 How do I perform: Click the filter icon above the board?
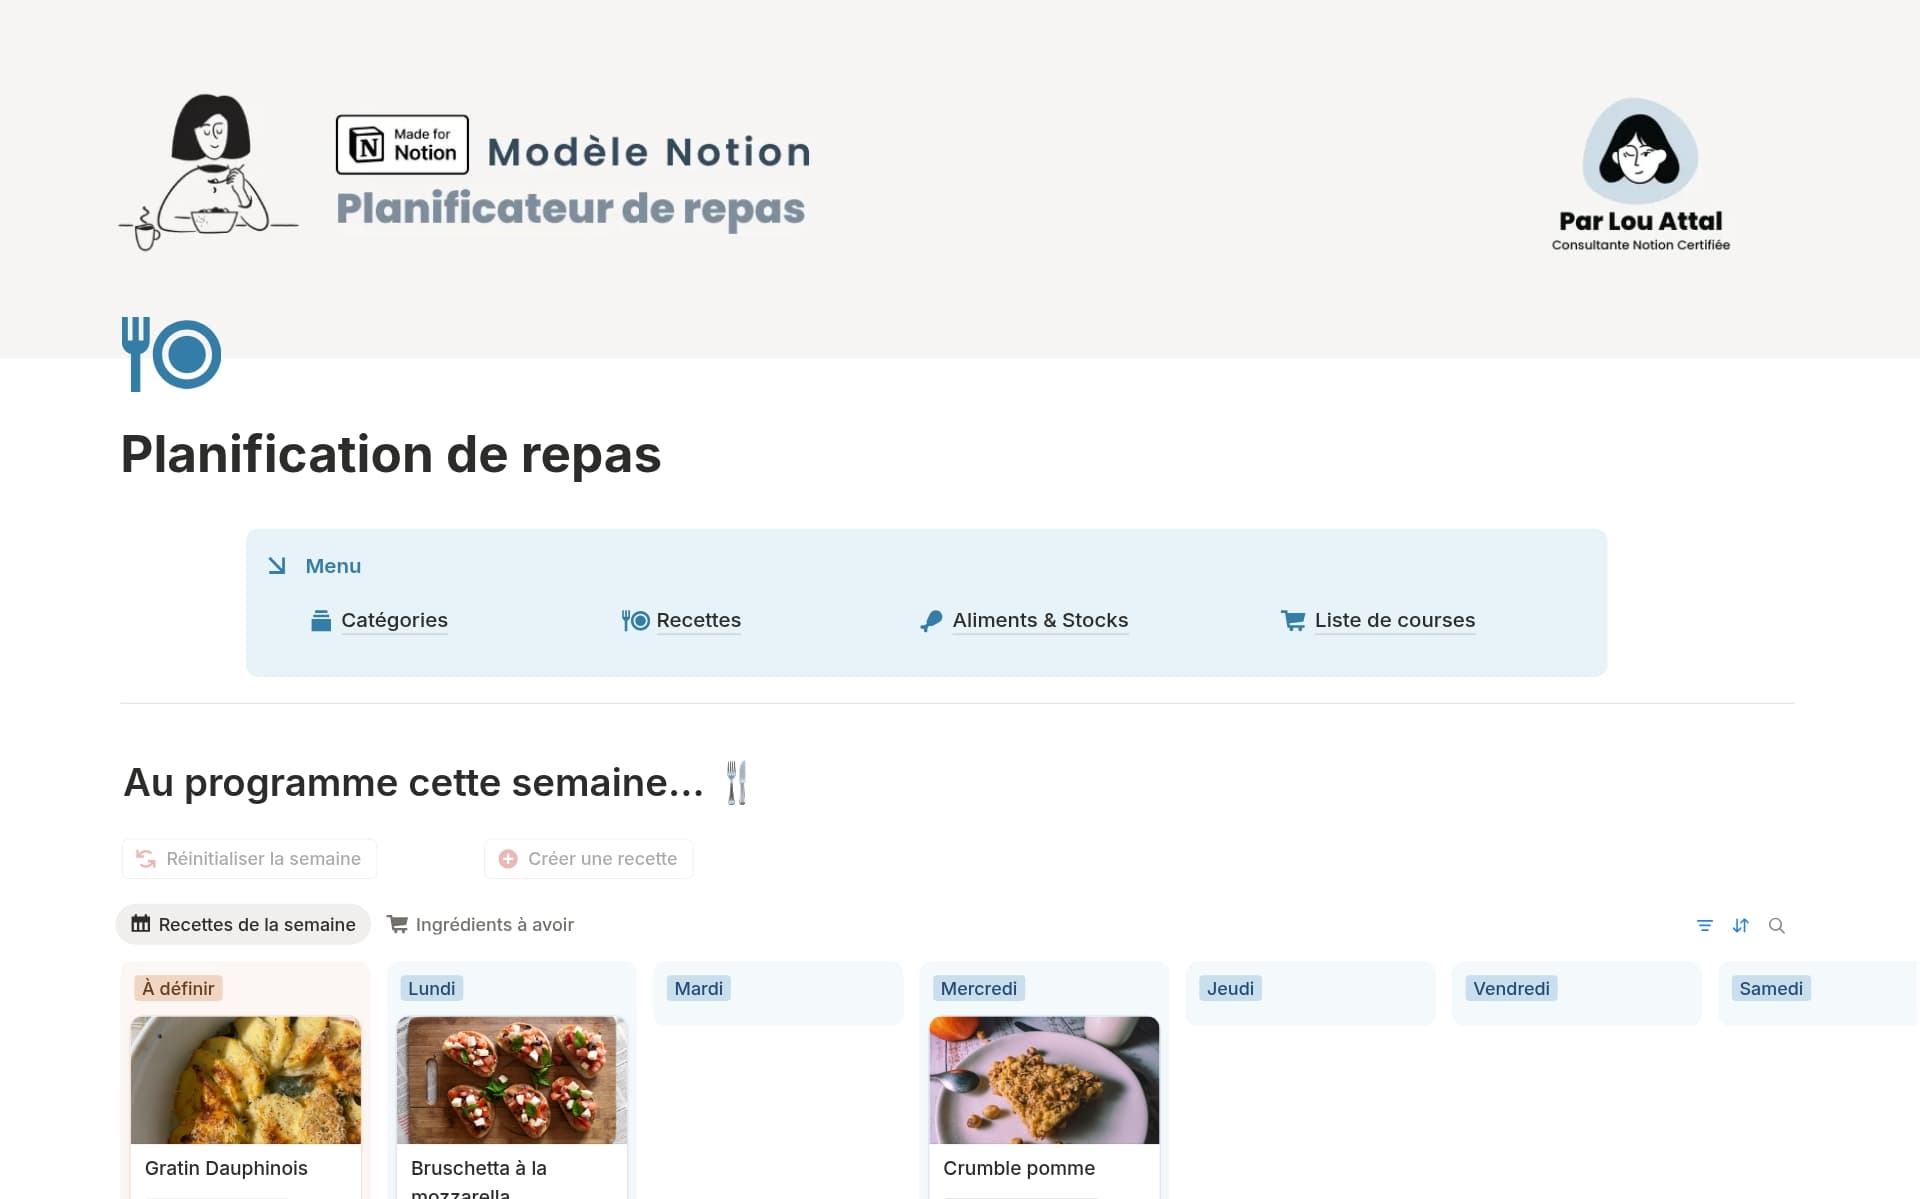click(1704, 926)
